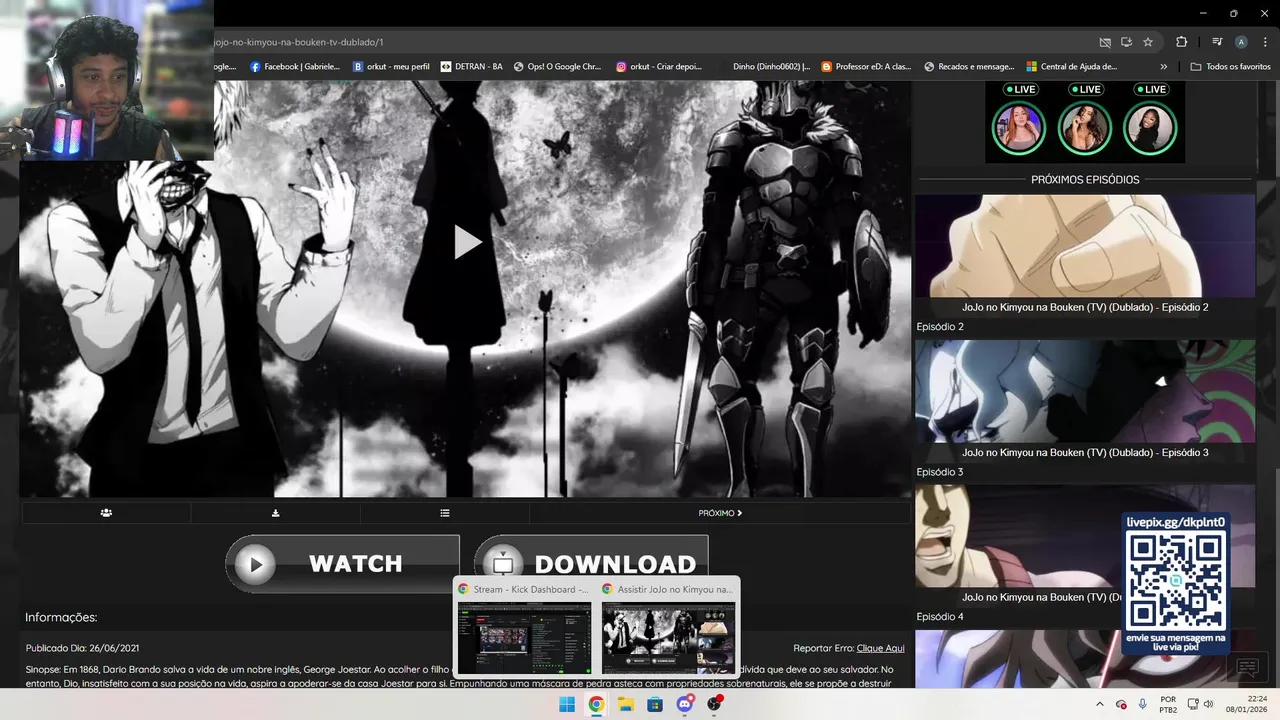Open the Chrome profile avatar 'A'
Viewport: 1280px width, 720px height.
[x=1241, y=42]
